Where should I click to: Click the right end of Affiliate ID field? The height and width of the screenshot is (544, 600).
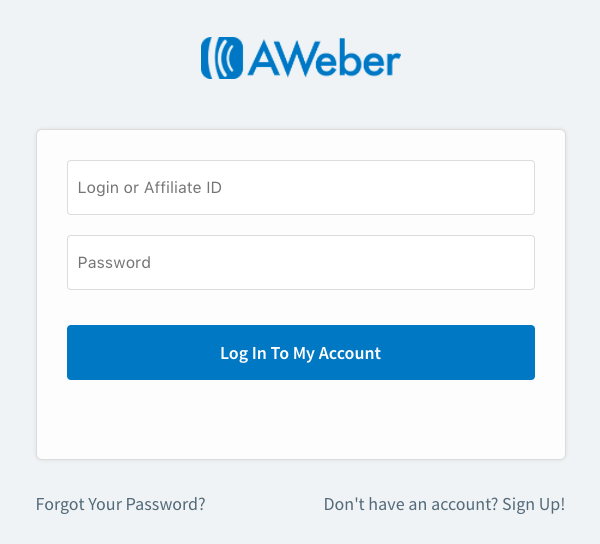click(x=513, y=187)
